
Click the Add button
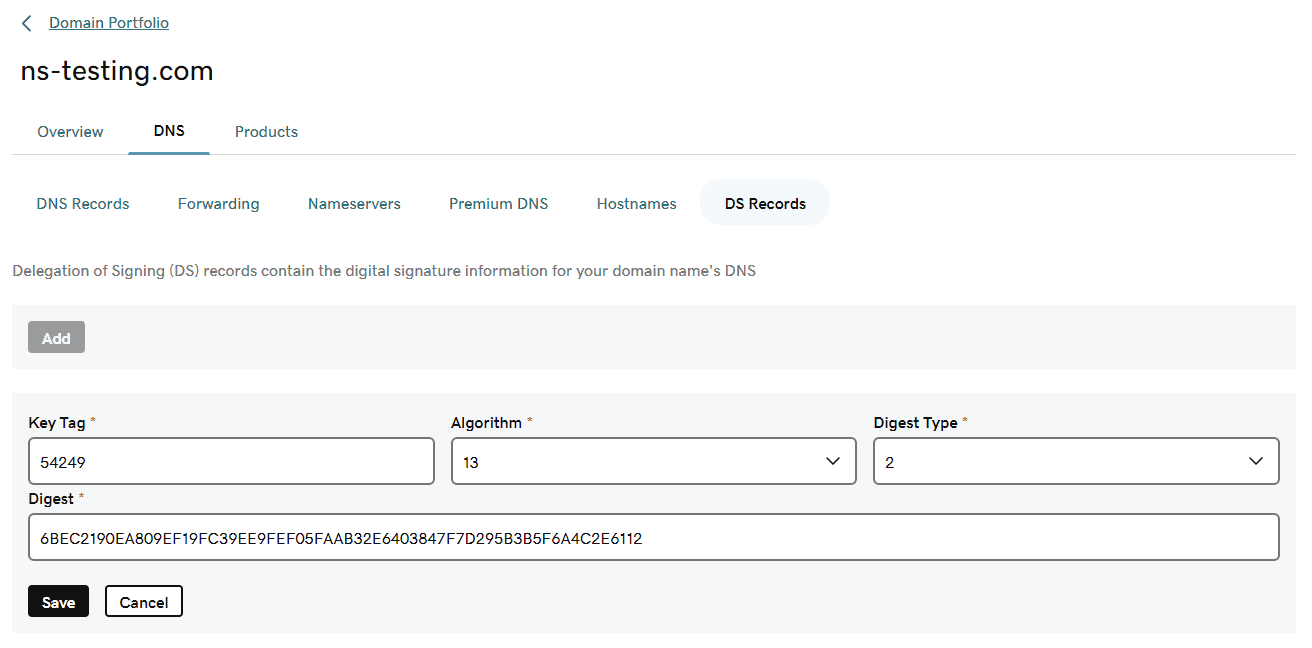pos(56,337)
